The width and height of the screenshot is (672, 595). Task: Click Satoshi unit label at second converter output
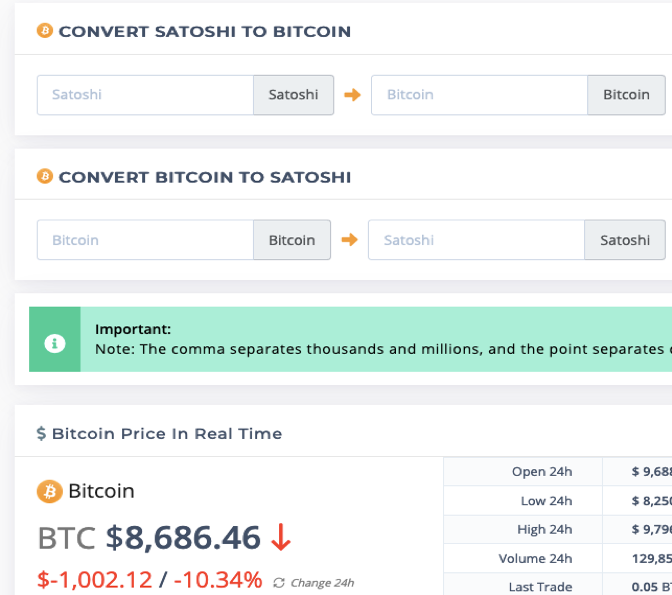(625, 240)
